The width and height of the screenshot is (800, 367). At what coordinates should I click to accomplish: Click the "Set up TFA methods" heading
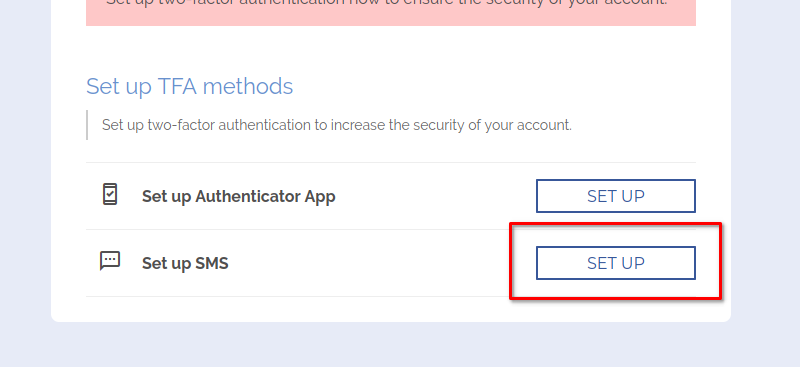click(x=189, y=86)
